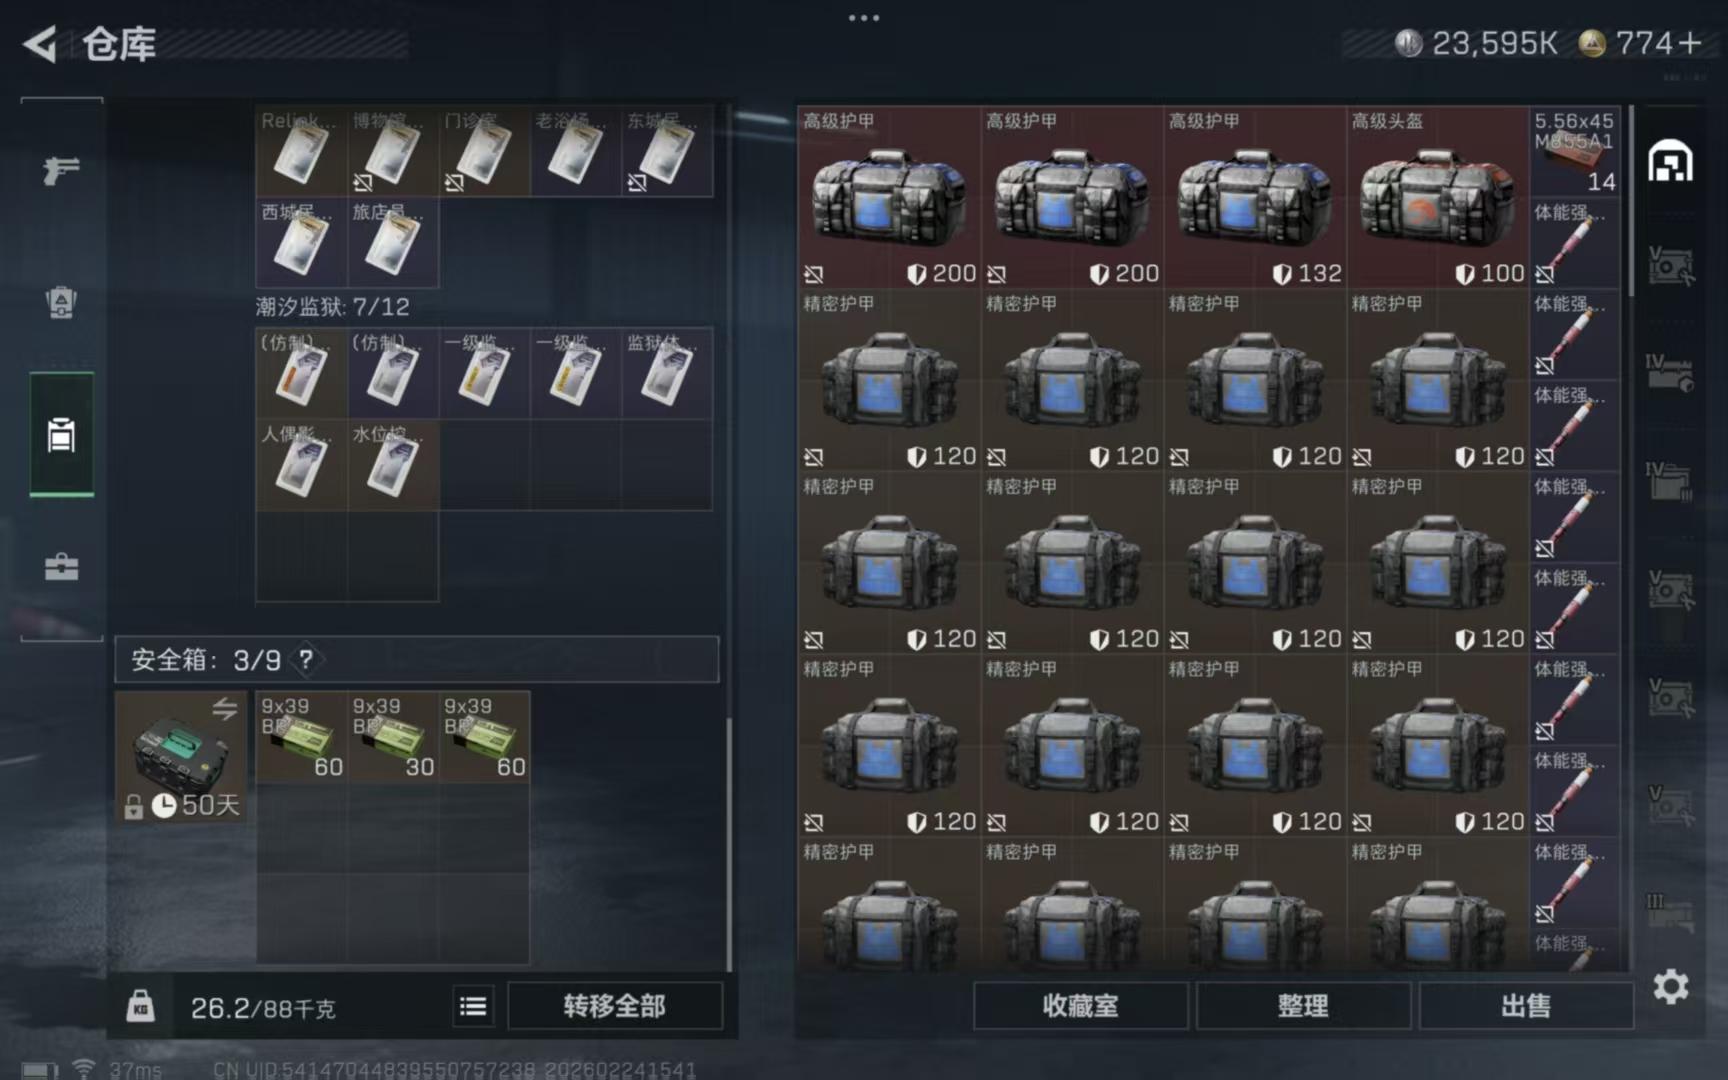The height and width of the screenshot is (1080, 1728).
Task: Select the highlighted container category tab
Action: coord(61,434)
